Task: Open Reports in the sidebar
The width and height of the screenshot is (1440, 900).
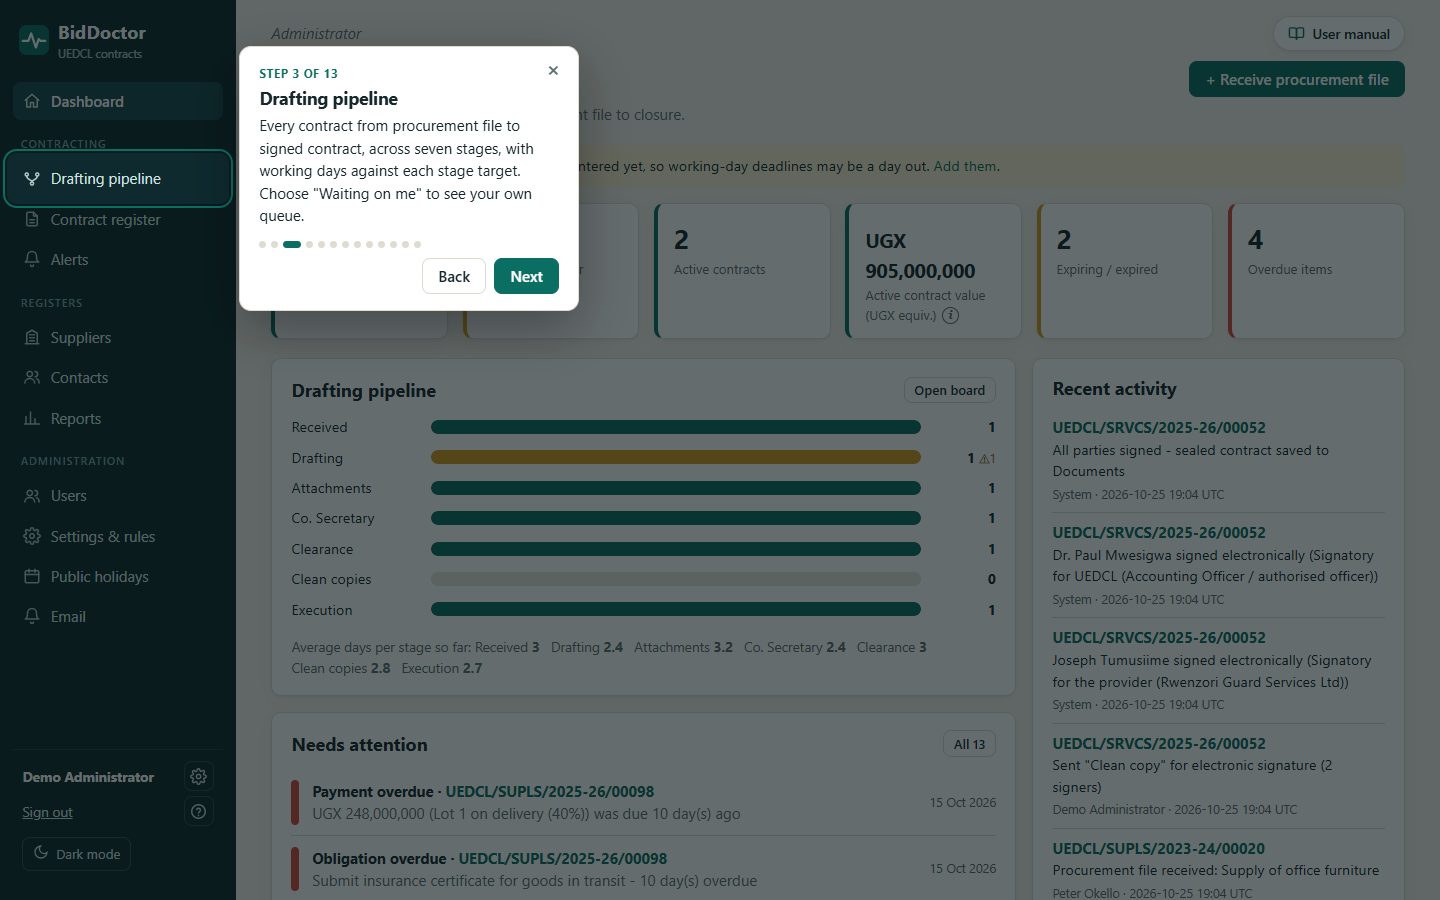Action: [x=118, y=418]
